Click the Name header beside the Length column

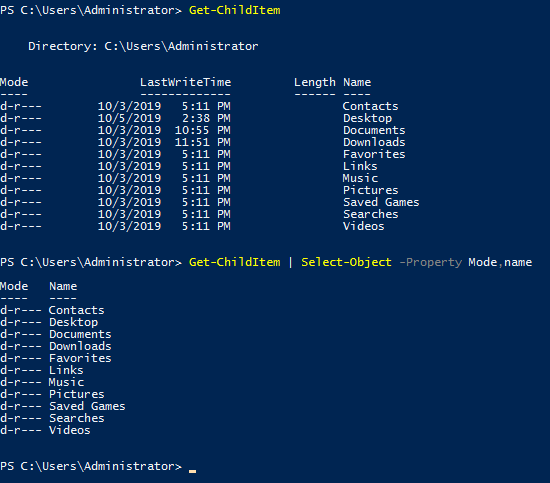click(x=357, y=82)
